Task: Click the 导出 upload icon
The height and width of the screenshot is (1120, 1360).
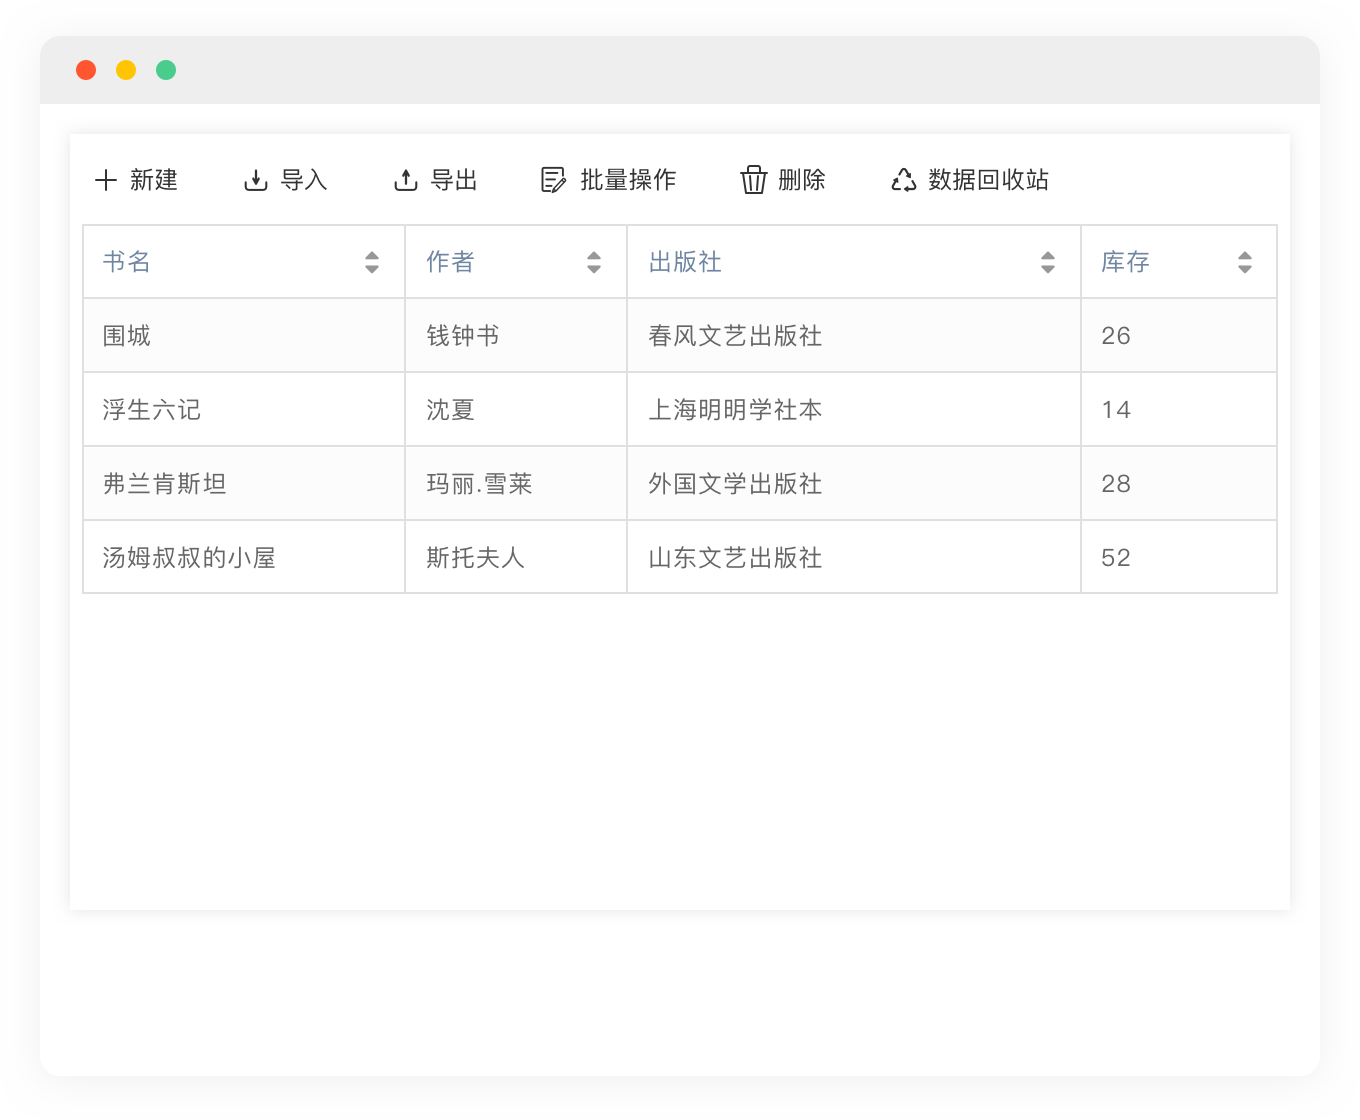Action: click(x=405, y=180)
